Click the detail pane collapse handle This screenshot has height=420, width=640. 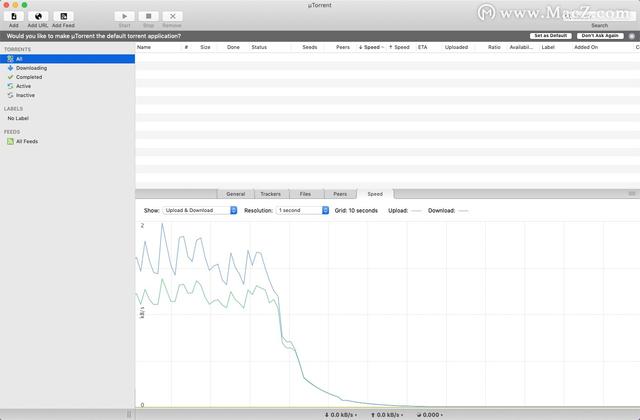632,193
